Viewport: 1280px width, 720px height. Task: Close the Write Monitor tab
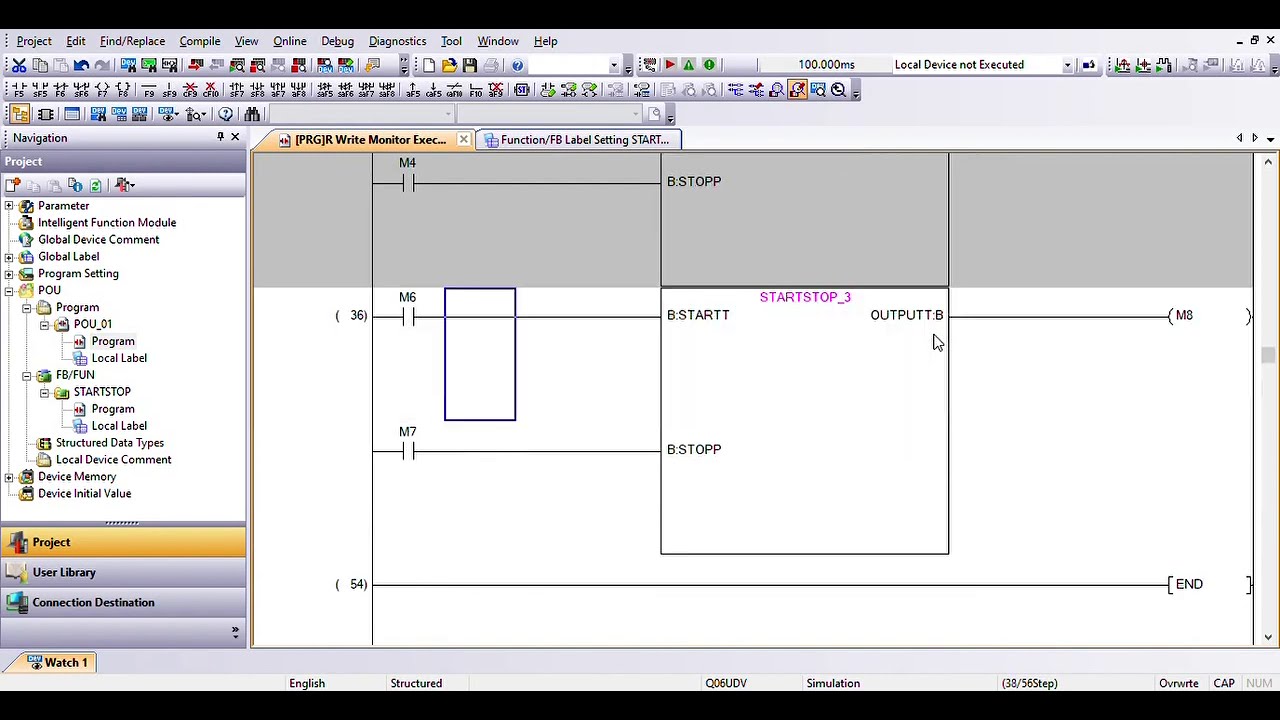pyautogui.click(x=464, y=140)
